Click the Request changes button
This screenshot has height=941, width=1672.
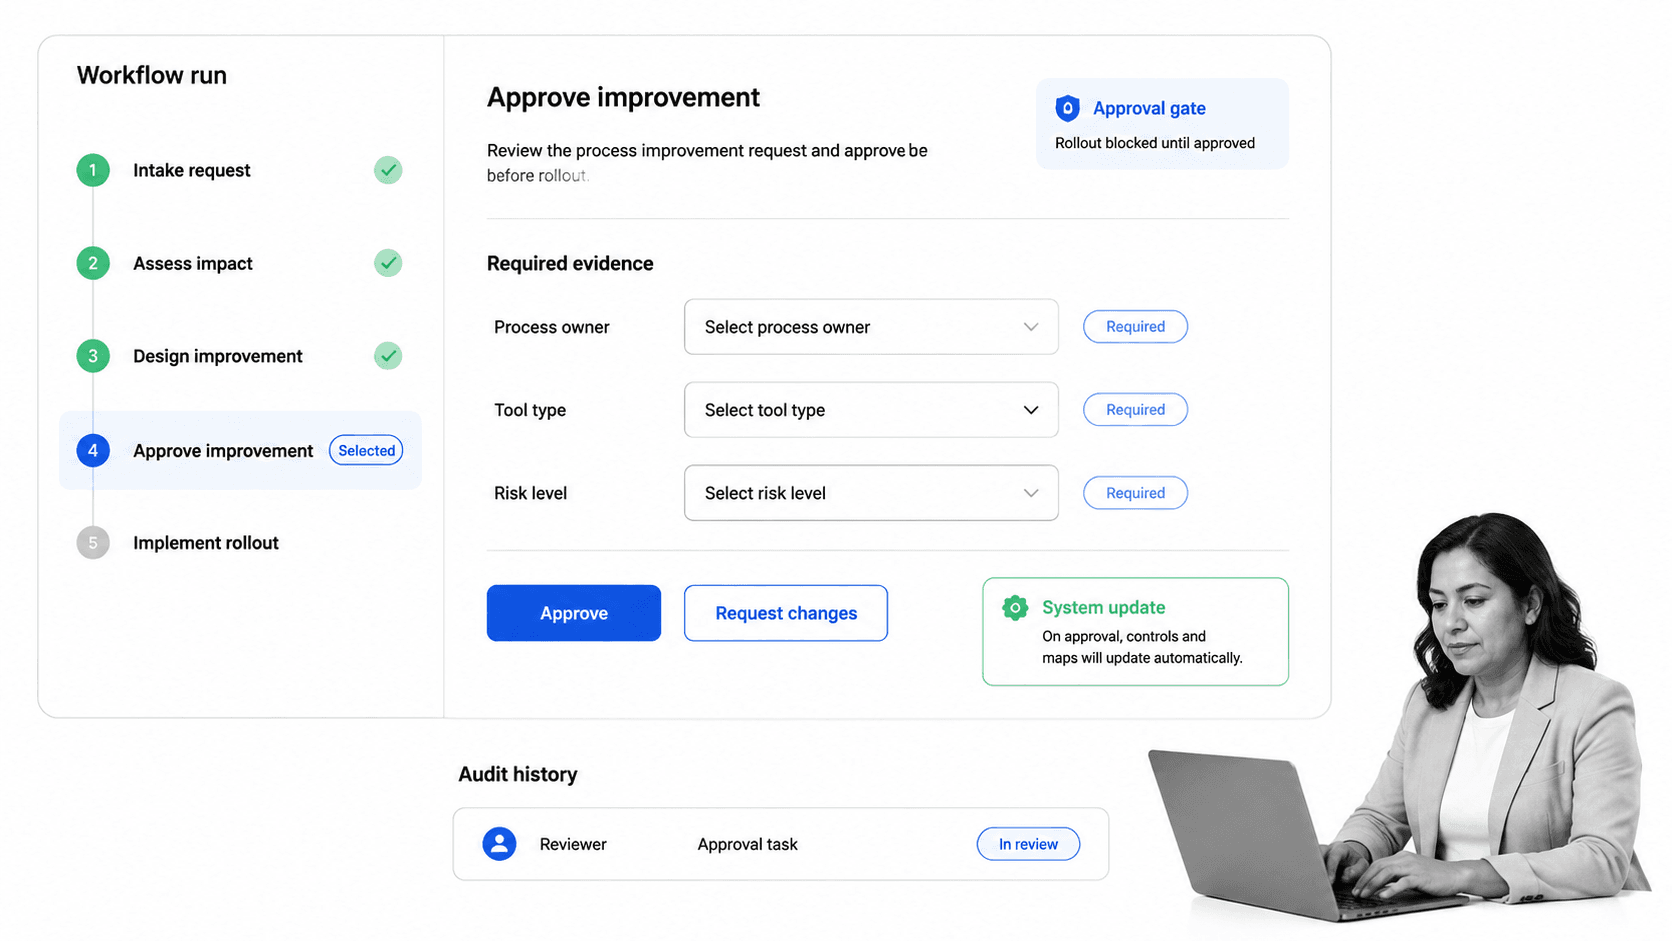(x=786, y=613)
